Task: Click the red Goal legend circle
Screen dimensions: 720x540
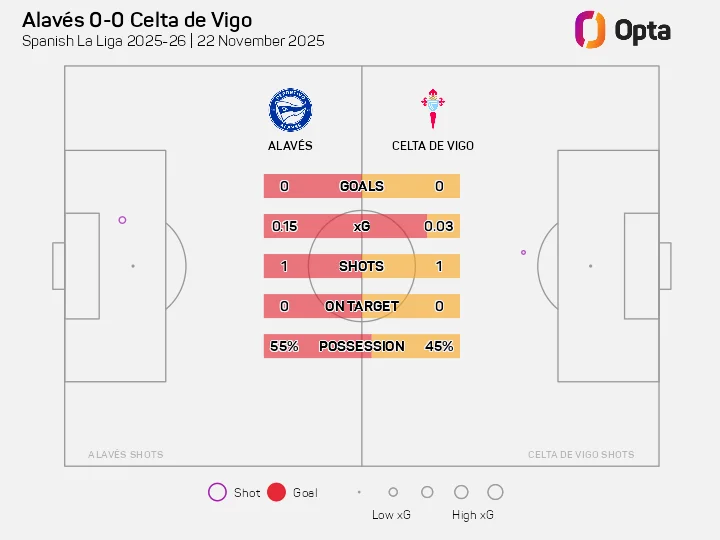Action: pyautogui.click(x=277, y=492)
